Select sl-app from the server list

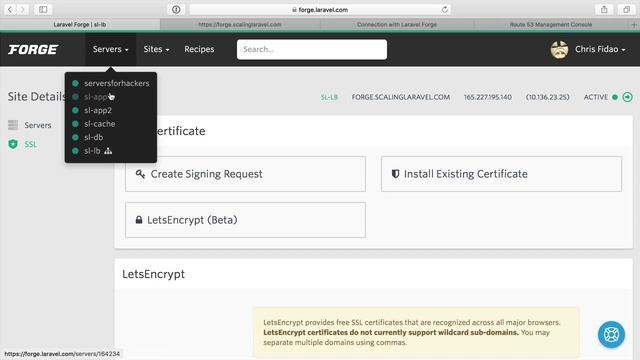(96, 97)
